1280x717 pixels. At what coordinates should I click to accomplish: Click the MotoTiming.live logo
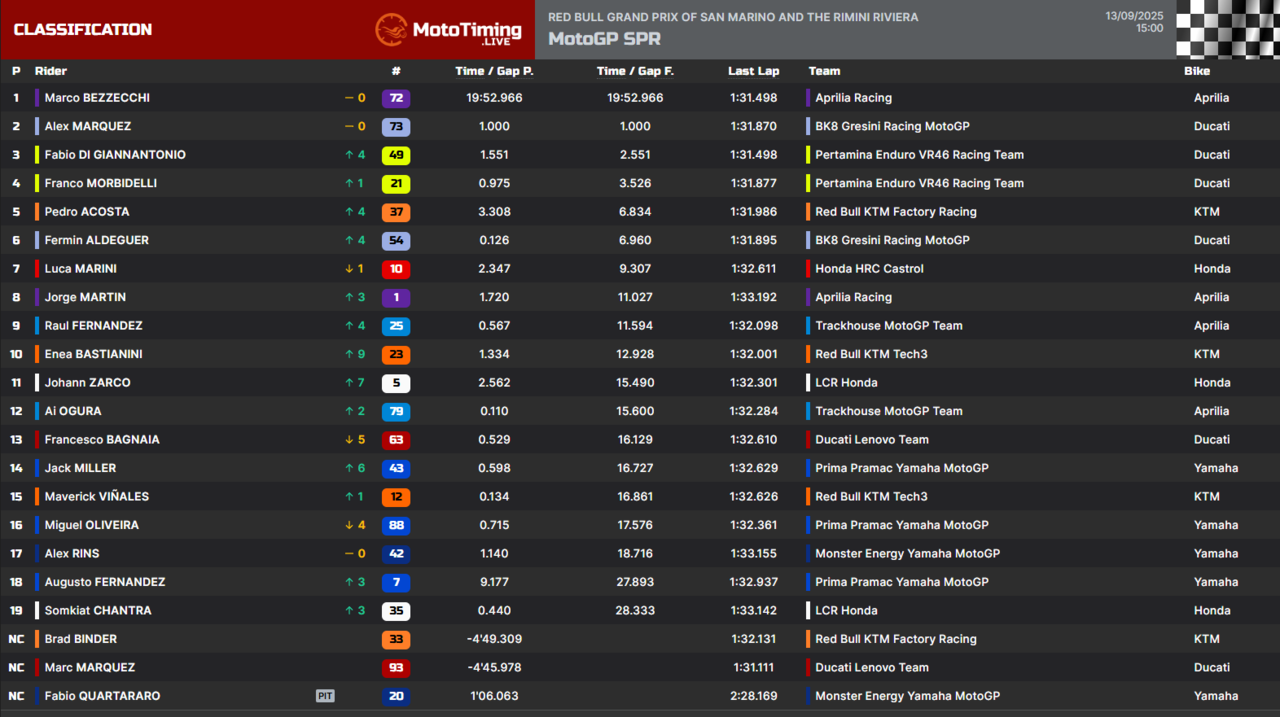pos(448,30)
